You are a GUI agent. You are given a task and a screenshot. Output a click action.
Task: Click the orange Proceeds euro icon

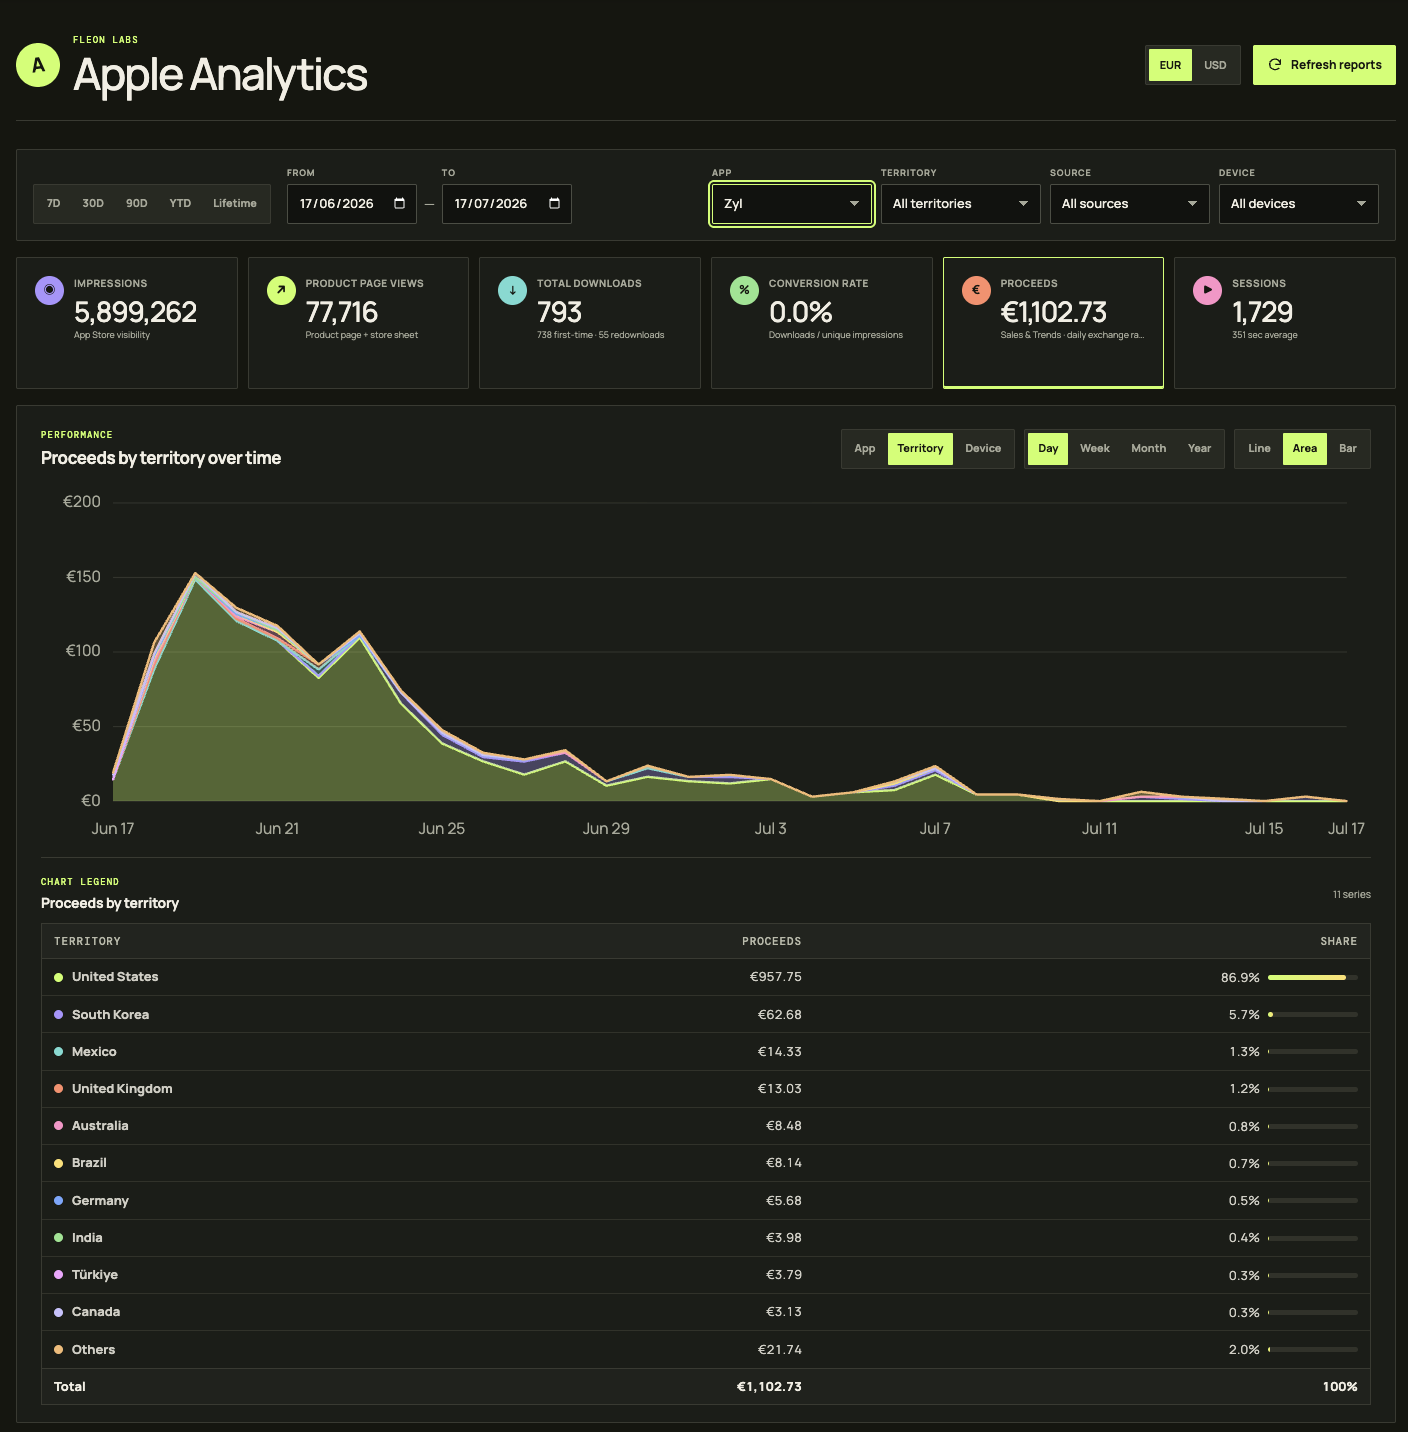tap(976, 290)
